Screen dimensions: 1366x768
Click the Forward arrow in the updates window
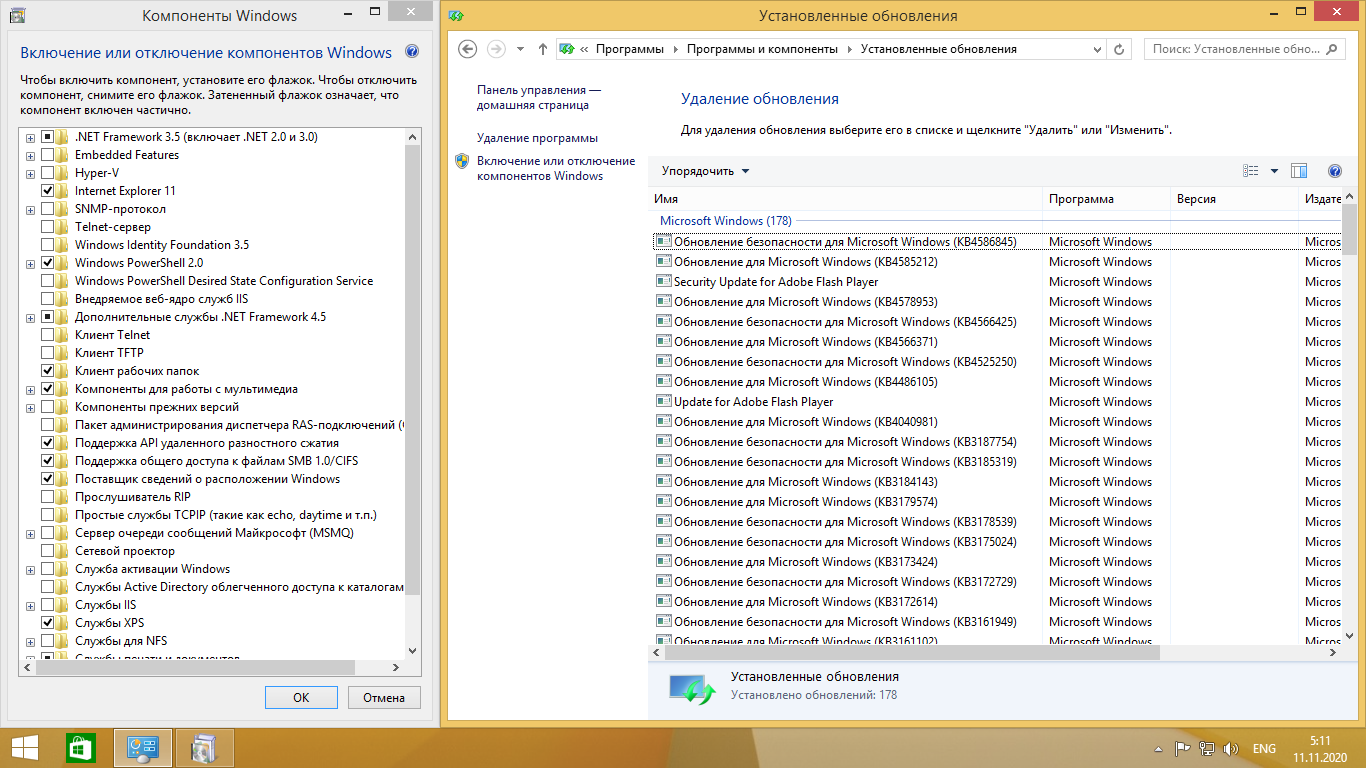(x=496, y=48)
